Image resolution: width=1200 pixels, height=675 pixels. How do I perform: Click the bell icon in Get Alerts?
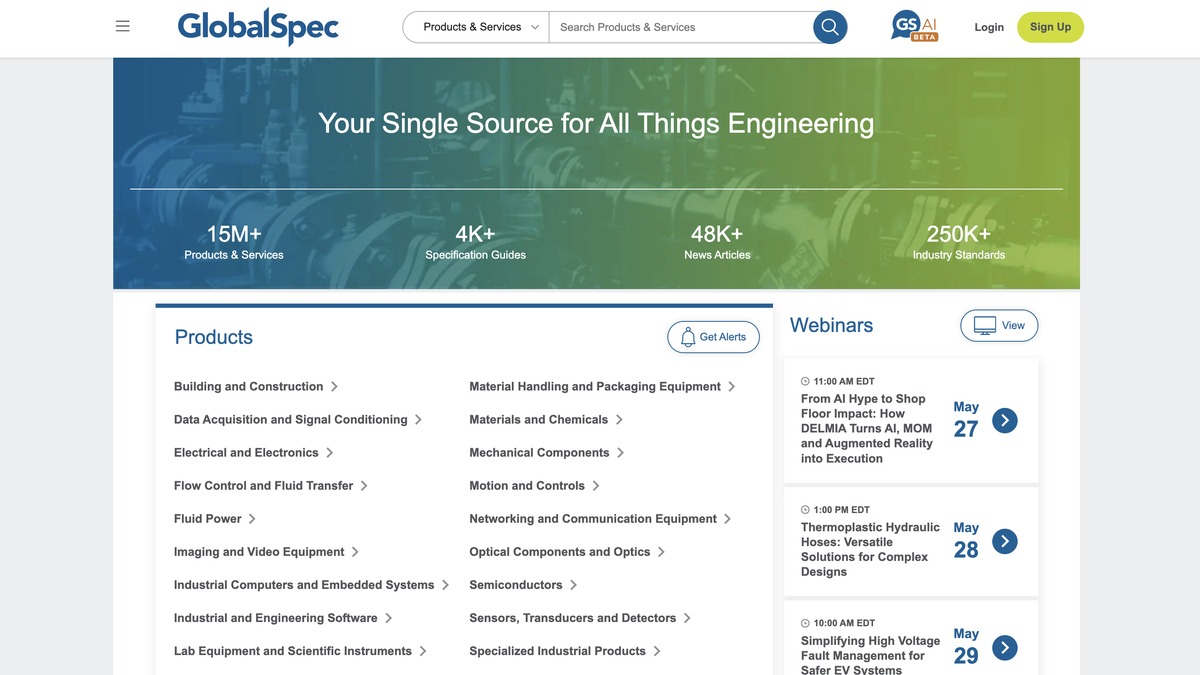point(687,337)
